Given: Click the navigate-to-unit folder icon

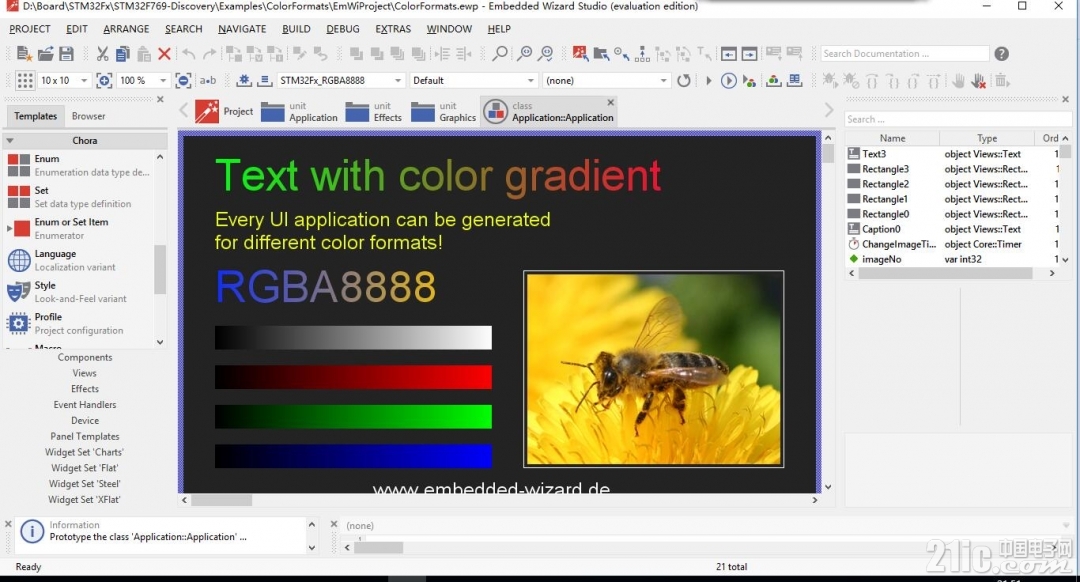Looking at the screenshot, I should tap(601, 54).
